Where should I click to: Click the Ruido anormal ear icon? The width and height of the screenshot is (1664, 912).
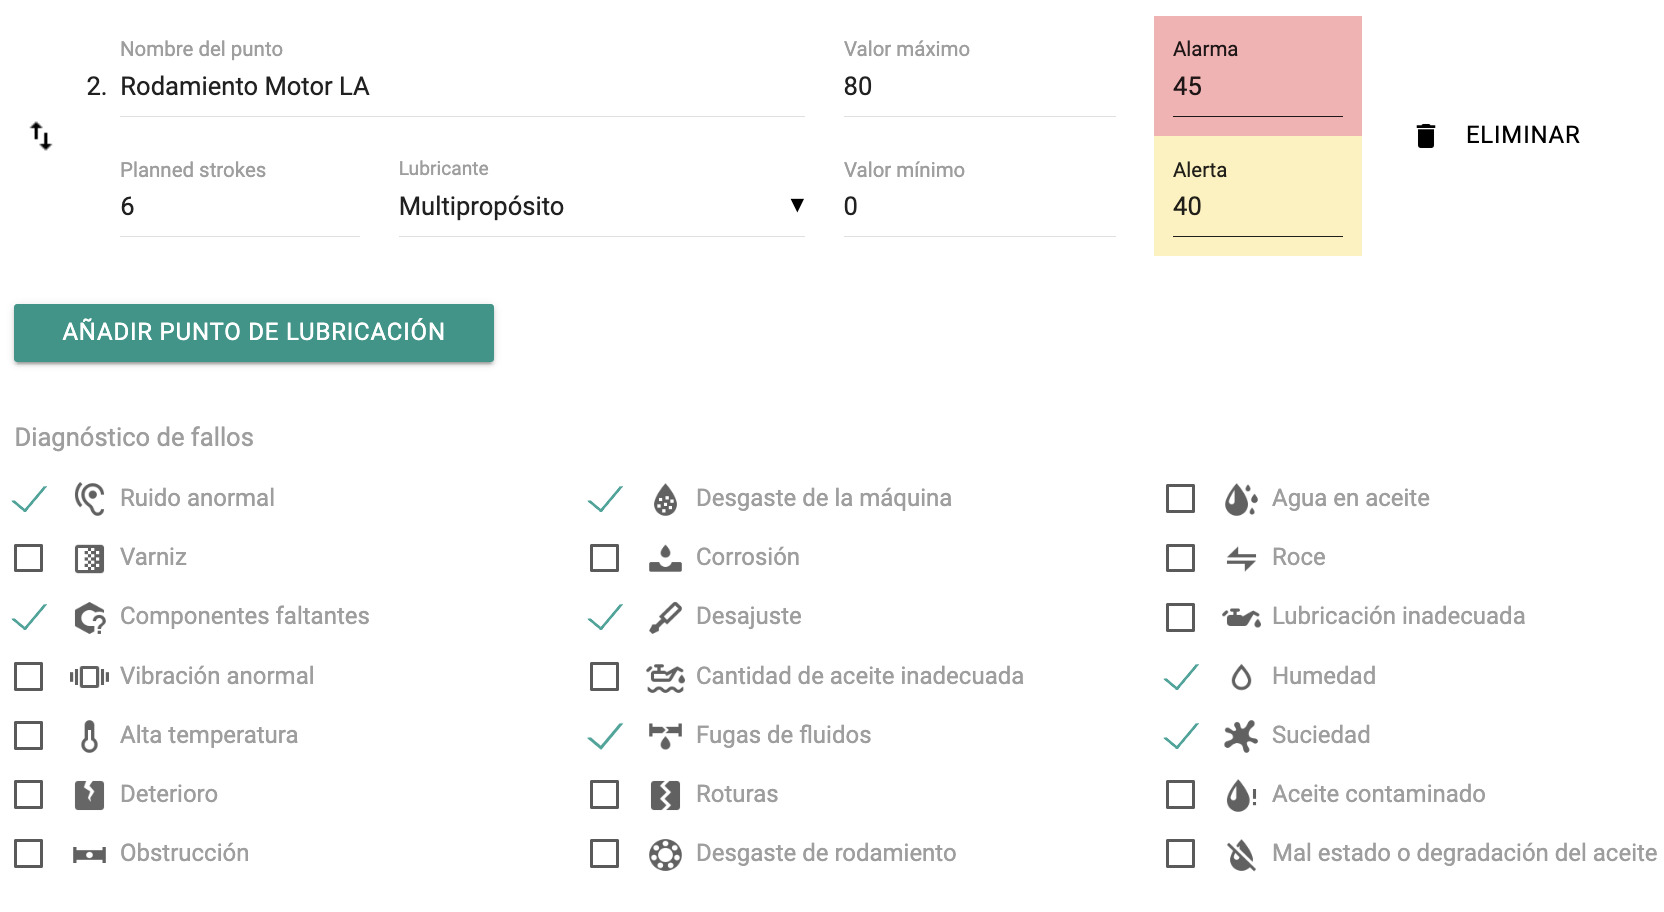tap(89, 498)
